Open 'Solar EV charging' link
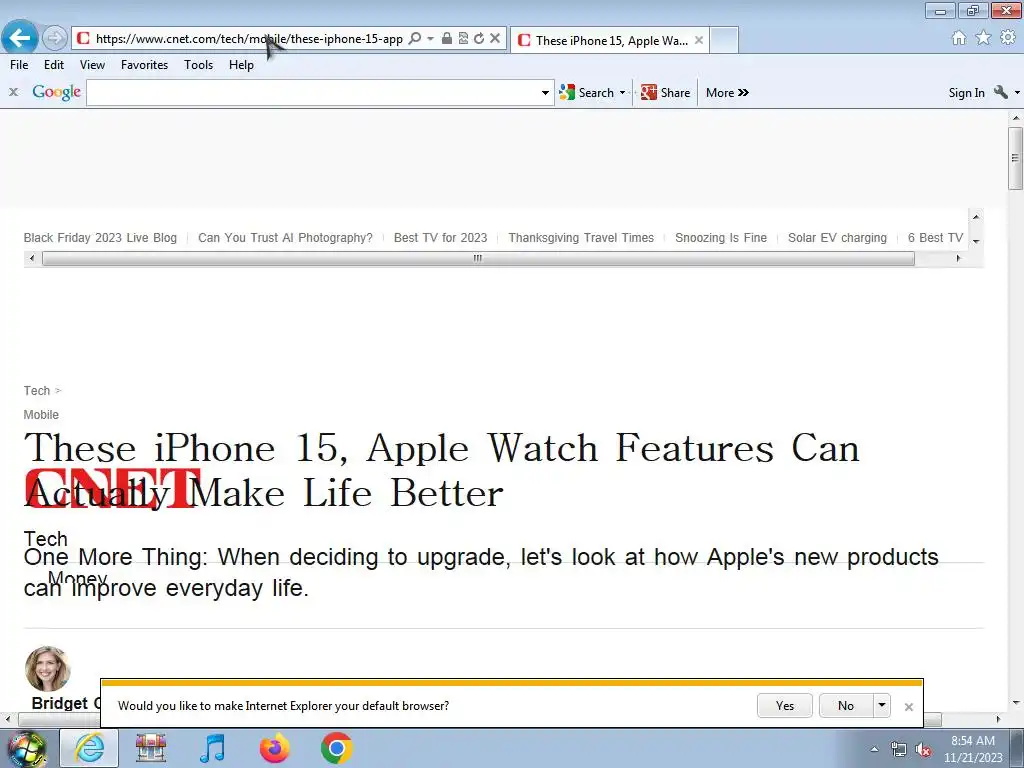The width and height of the screenshot is (1024, 768). tap(837, 238)
